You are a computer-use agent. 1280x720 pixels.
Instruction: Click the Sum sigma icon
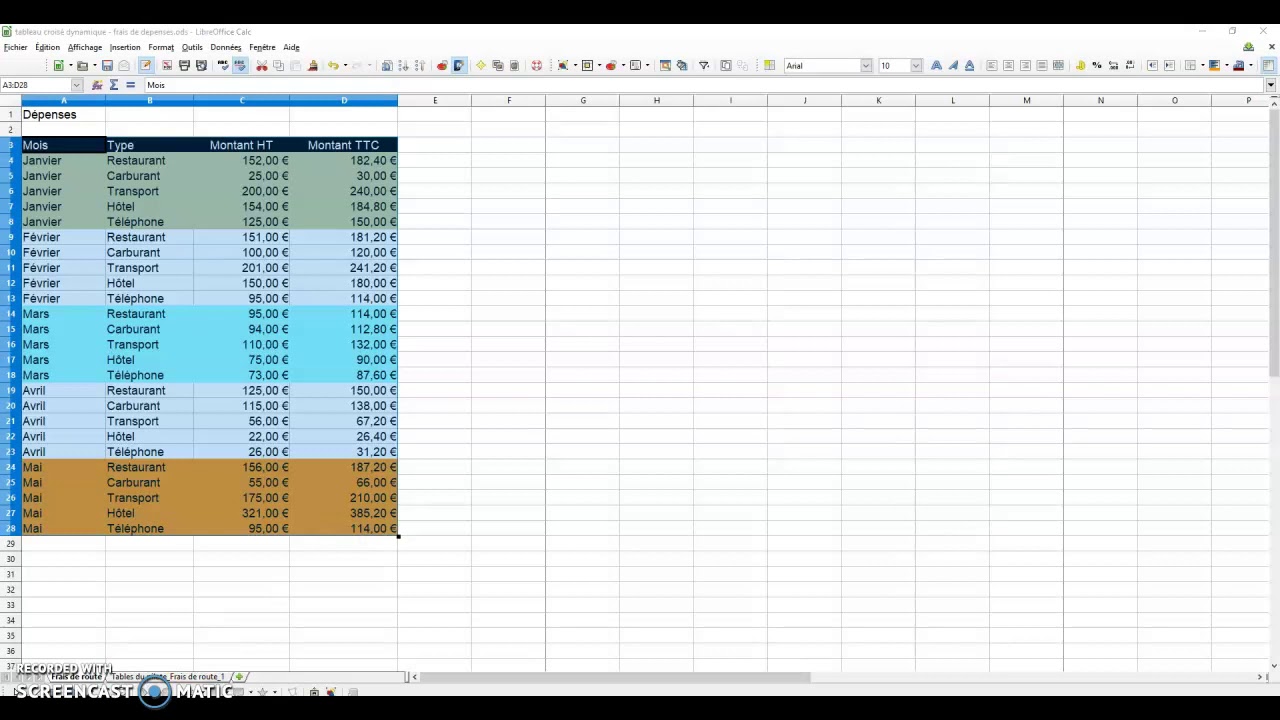[x=114, y=85]
